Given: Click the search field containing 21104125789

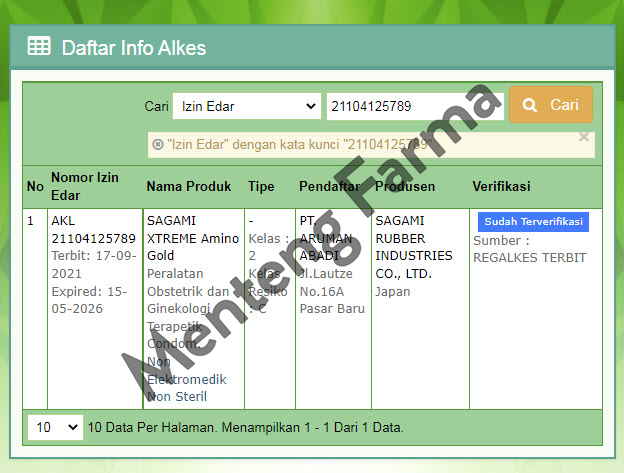Looking at the screenshot, I should (415, 106).
